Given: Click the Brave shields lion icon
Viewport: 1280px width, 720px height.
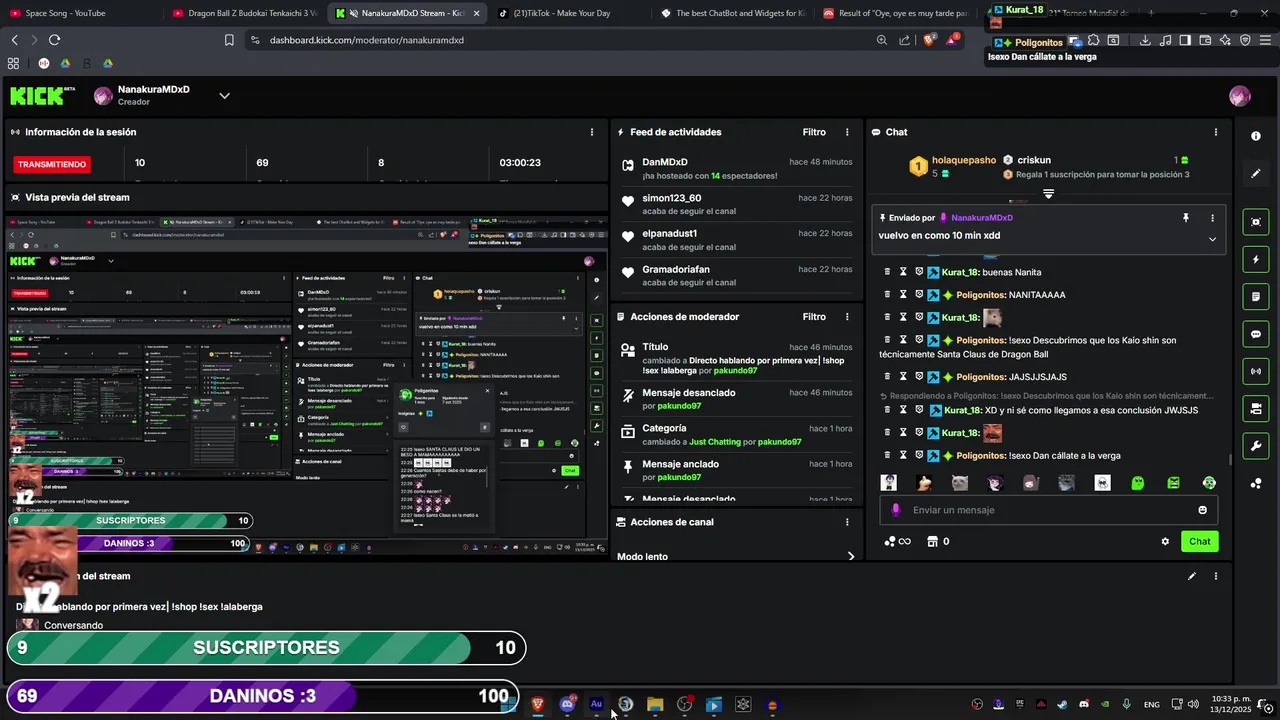Looking at the screenshot, I should pyautogui.click(x=929, y=40).
